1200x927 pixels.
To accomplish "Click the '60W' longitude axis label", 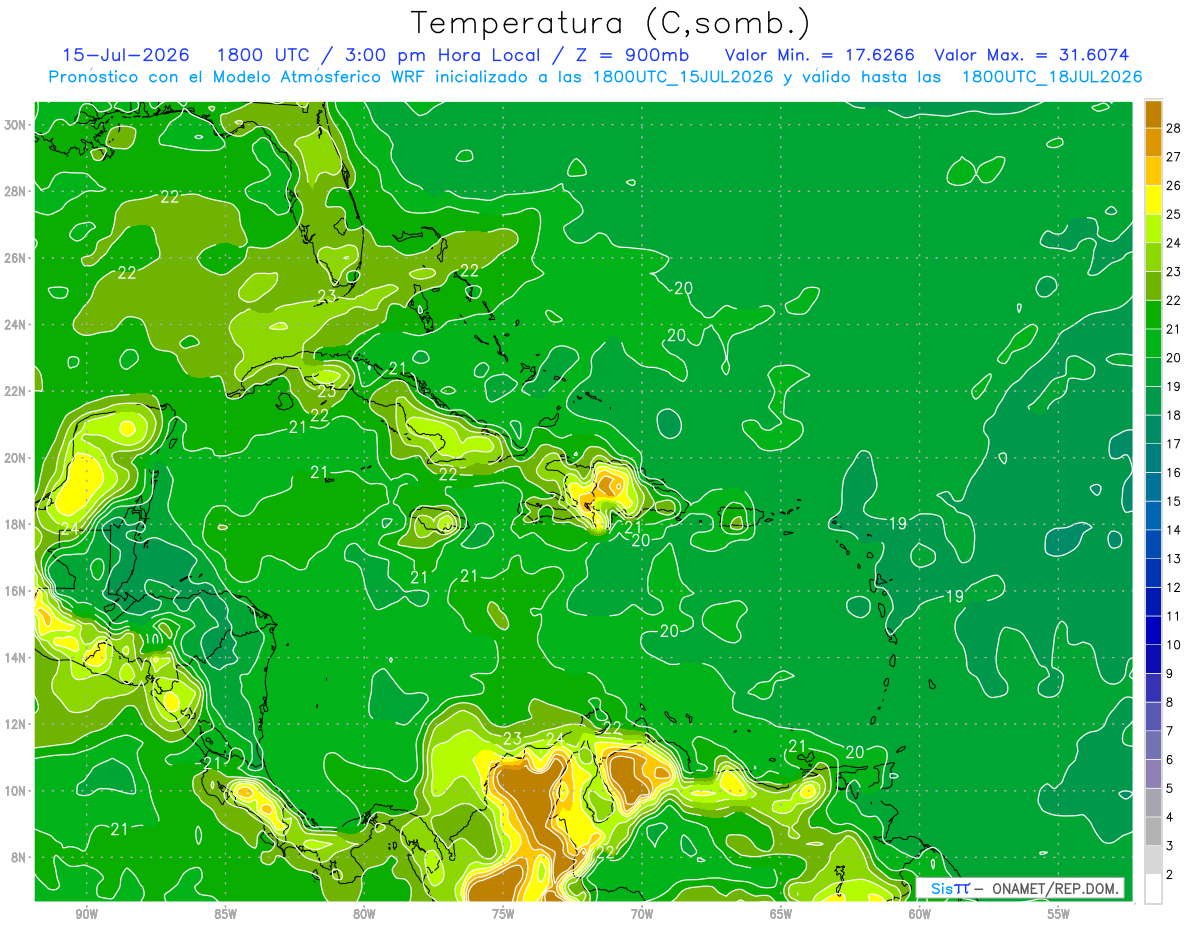I will click(920, 914).
